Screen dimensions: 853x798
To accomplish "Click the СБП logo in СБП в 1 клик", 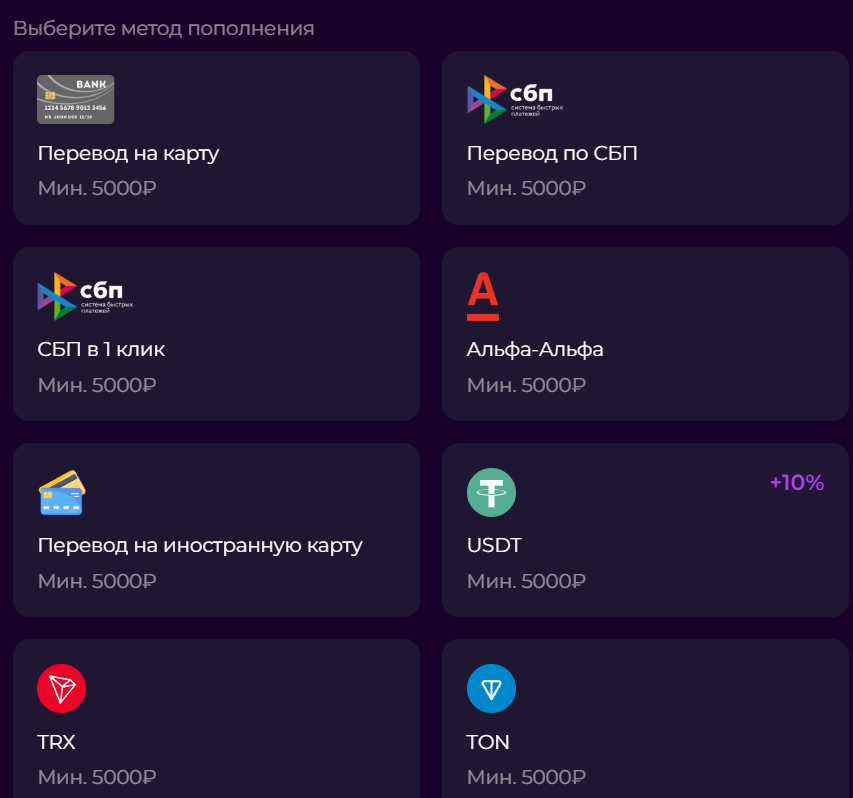I will (x=85, y=296).
